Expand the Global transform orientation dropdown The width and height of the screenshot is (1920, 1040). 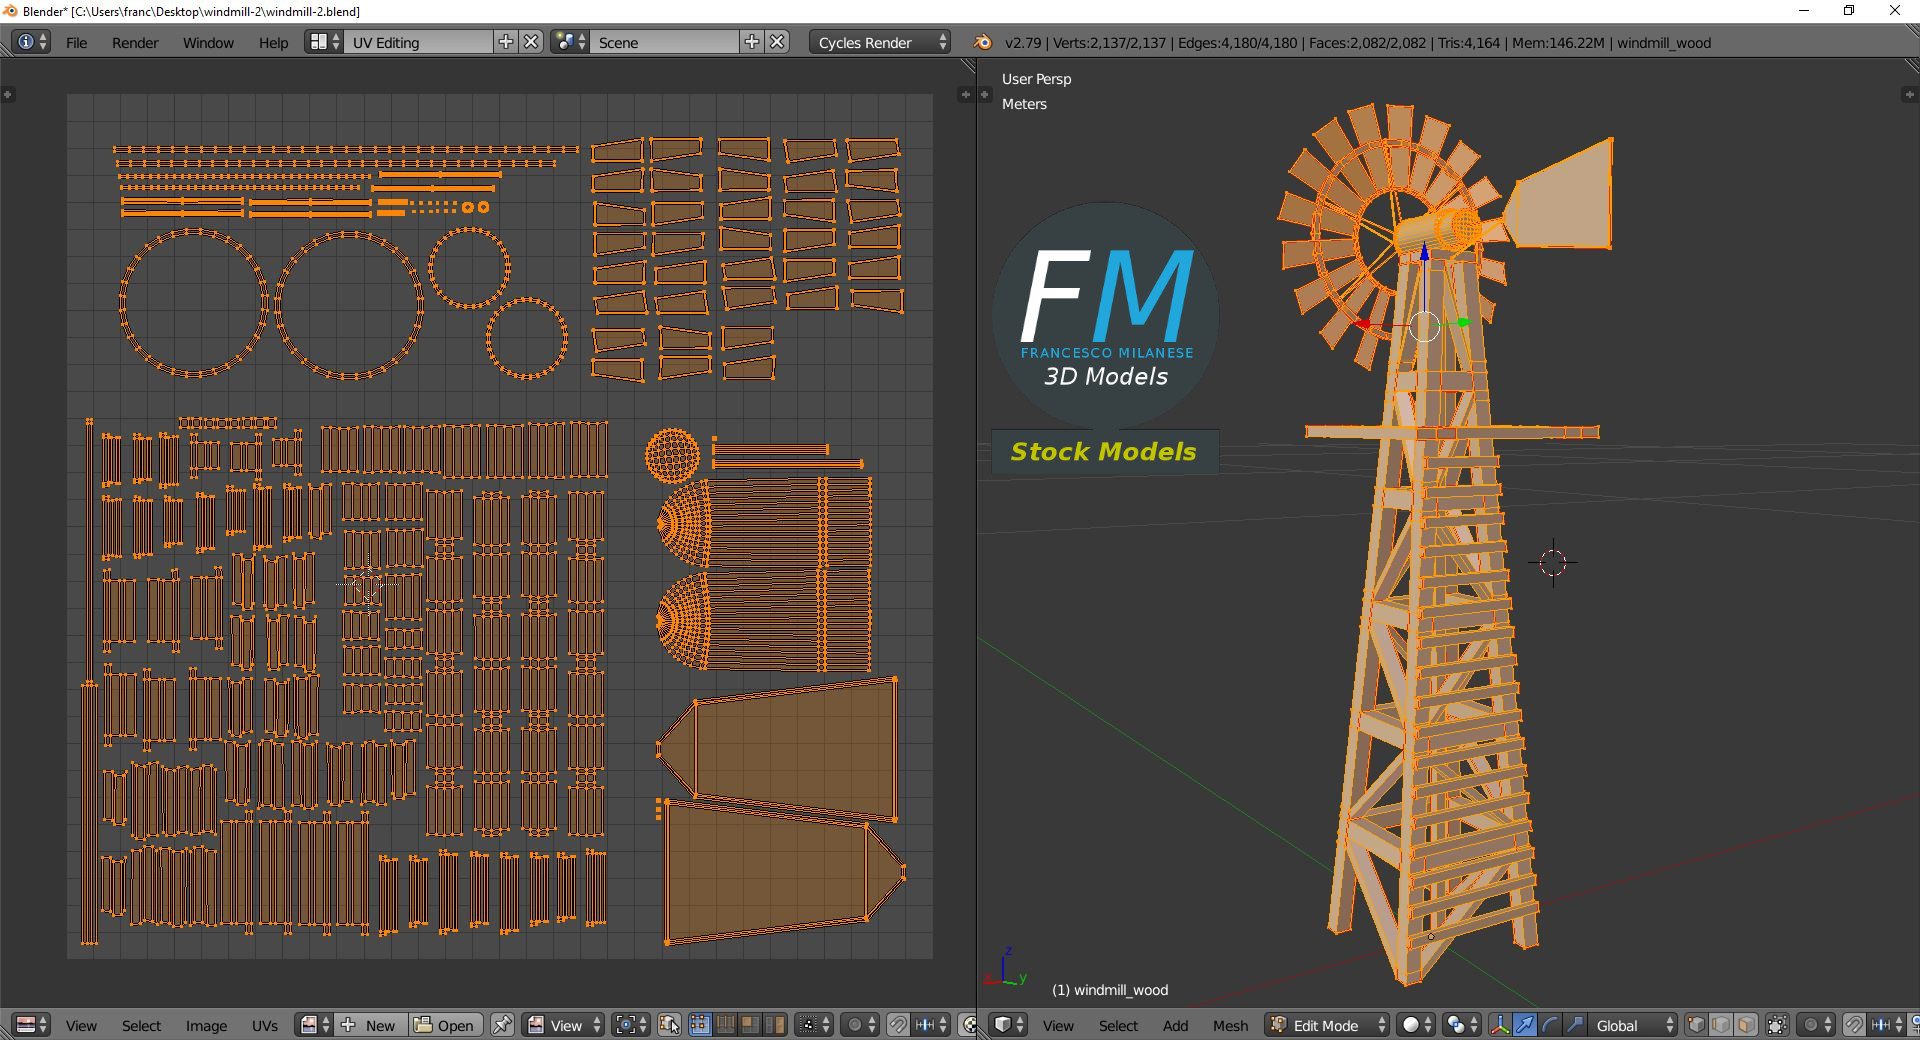tap(1630, 1025)
